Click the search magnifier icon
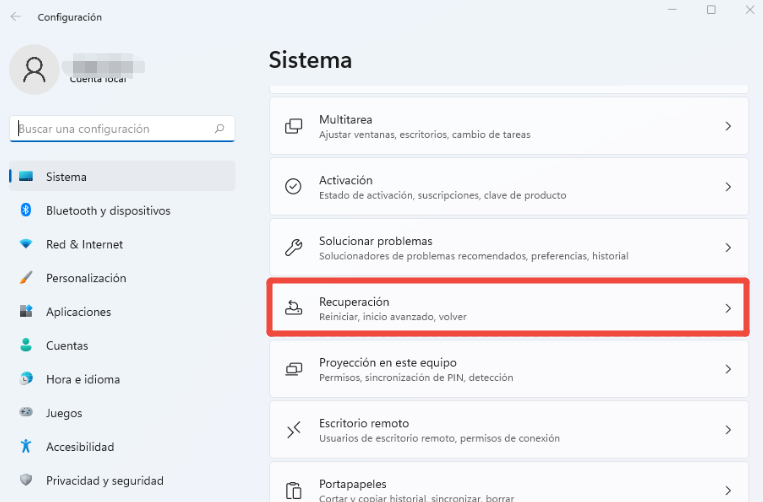Viewport: 763px width, 502px height. [219, 128]
